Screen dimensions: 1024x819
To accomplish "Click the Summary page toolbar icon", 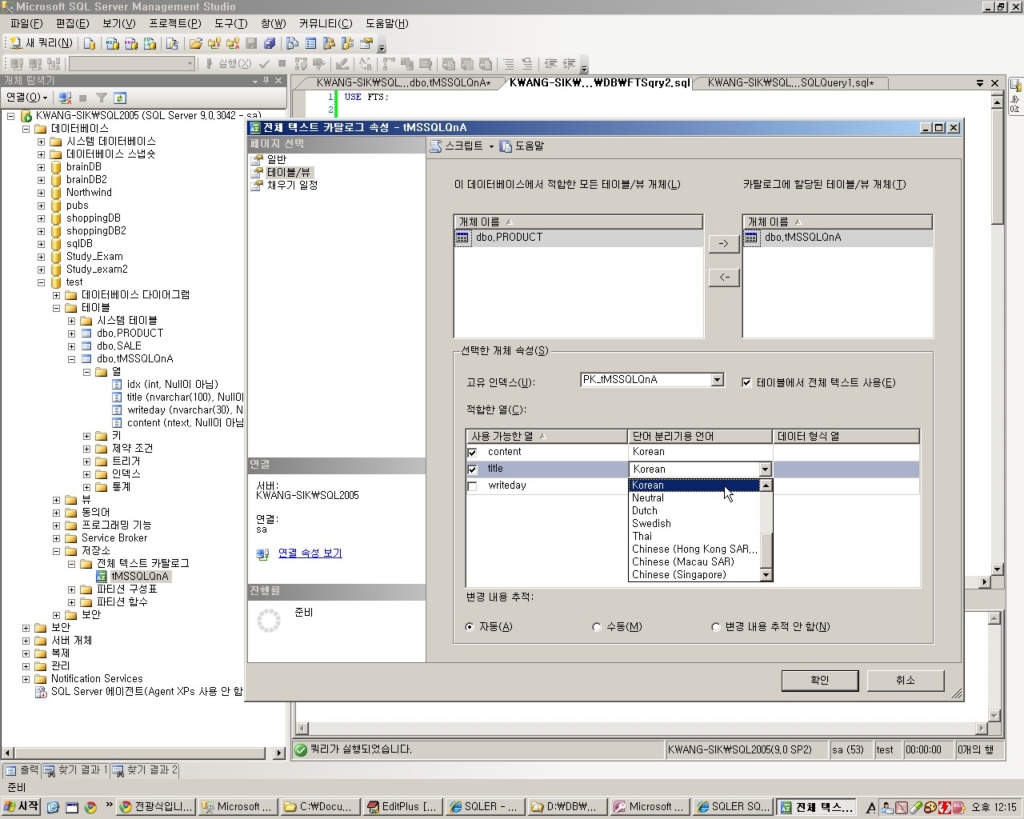I will pyautogui.click(x=311, y=44).
